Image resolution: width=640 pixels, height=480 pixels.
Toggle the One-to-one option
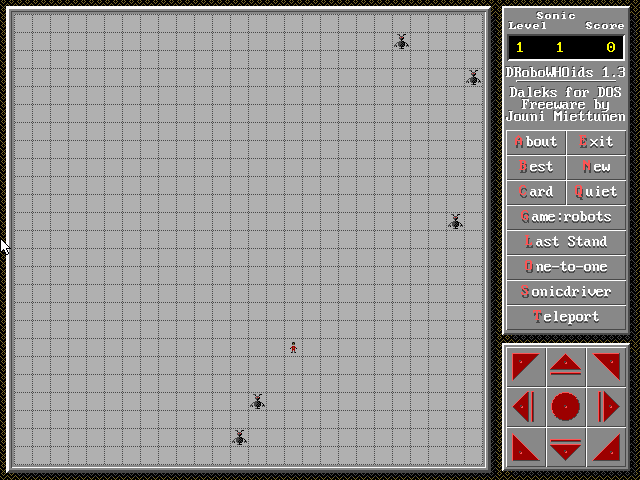click(x=566, y=267)
